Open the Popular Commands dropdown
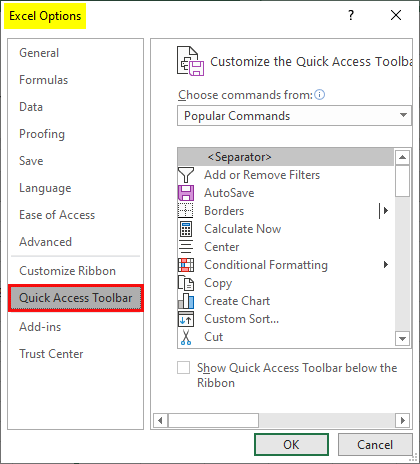 (x=294, y=116)
